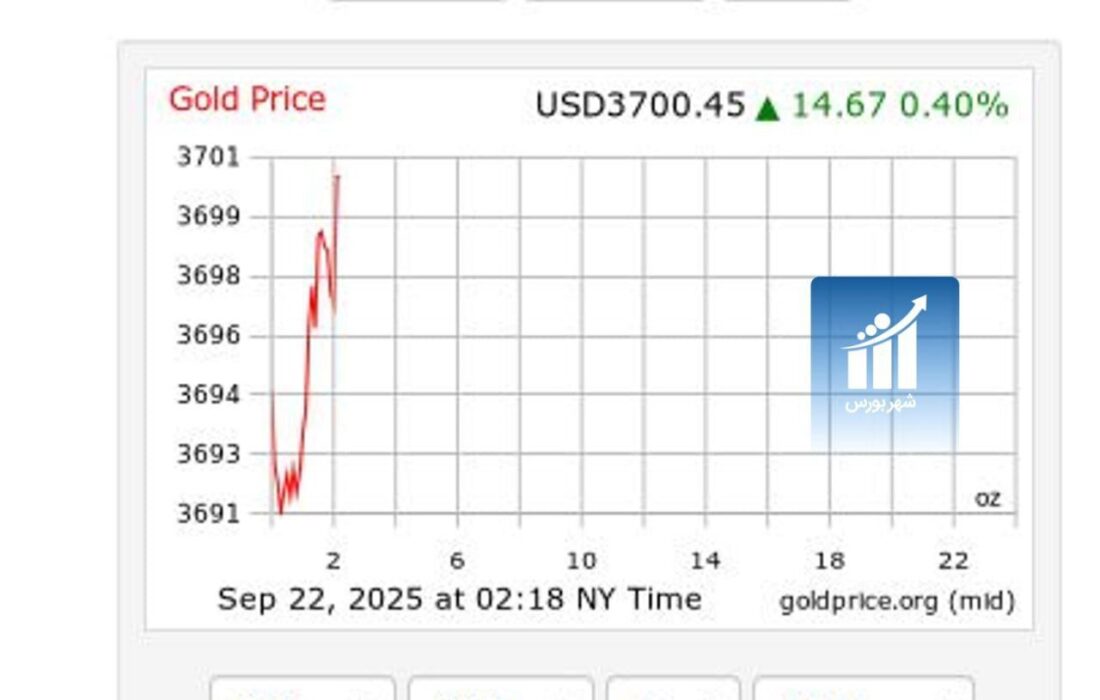Click the green up-arrow triangle icon
Screen dimensions: 1100x700
(x=767, y=107)
